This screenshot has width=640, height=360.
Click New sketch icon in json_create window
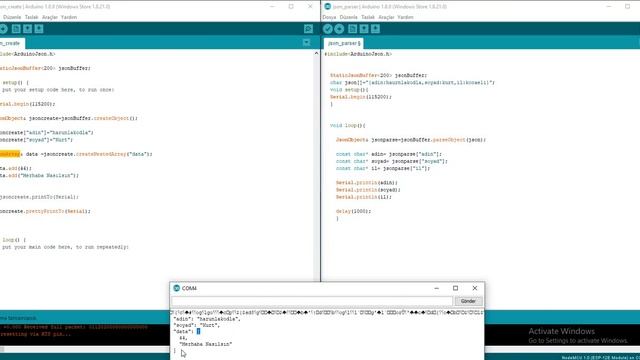(x=16, y=29)
